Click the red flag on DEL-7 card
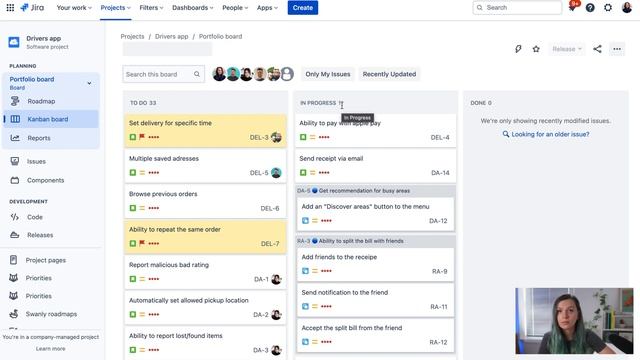The image size is (640, 360). [142, 243]
